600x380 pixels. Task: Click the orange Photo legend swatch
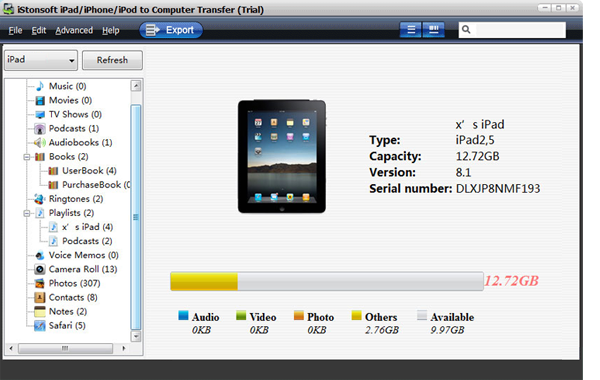coord(299,315)
